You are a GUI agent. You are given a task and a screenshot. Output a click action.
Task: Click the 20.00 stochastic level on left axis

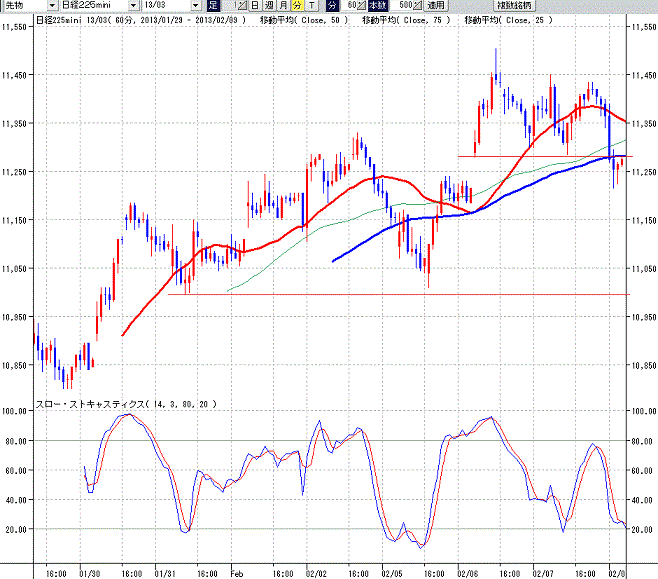point(16,529)
